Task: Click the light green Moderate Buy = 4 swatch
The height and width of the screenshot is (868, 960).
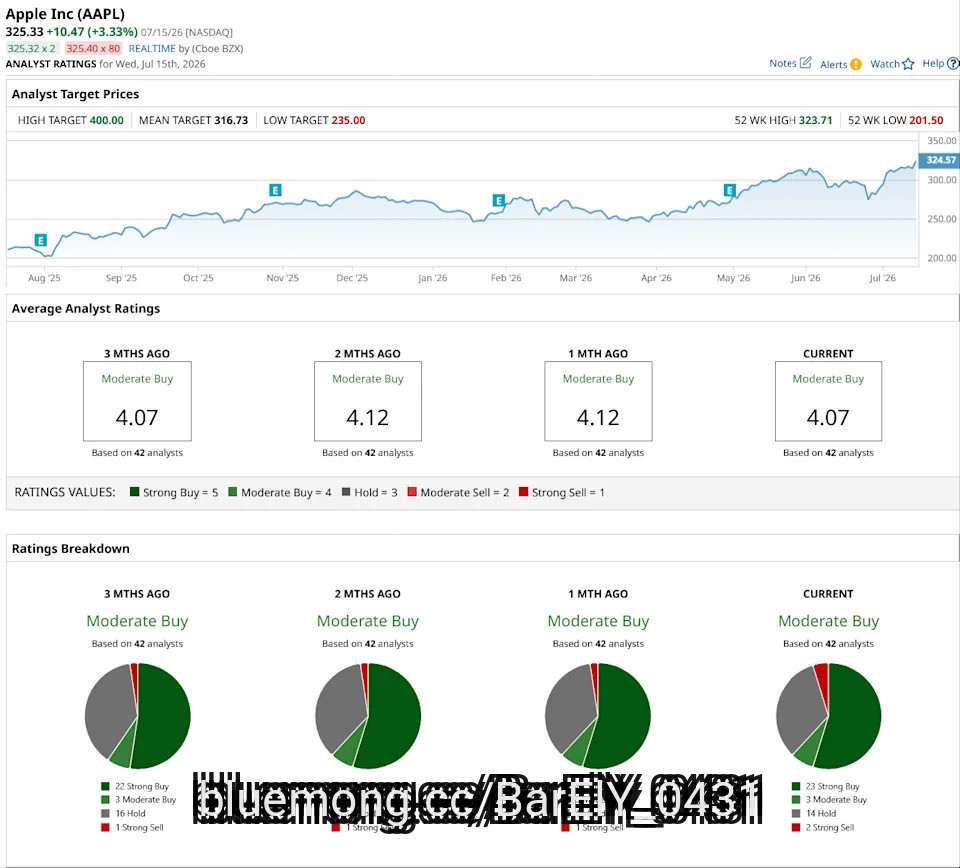Action: (x=233, y=492)
